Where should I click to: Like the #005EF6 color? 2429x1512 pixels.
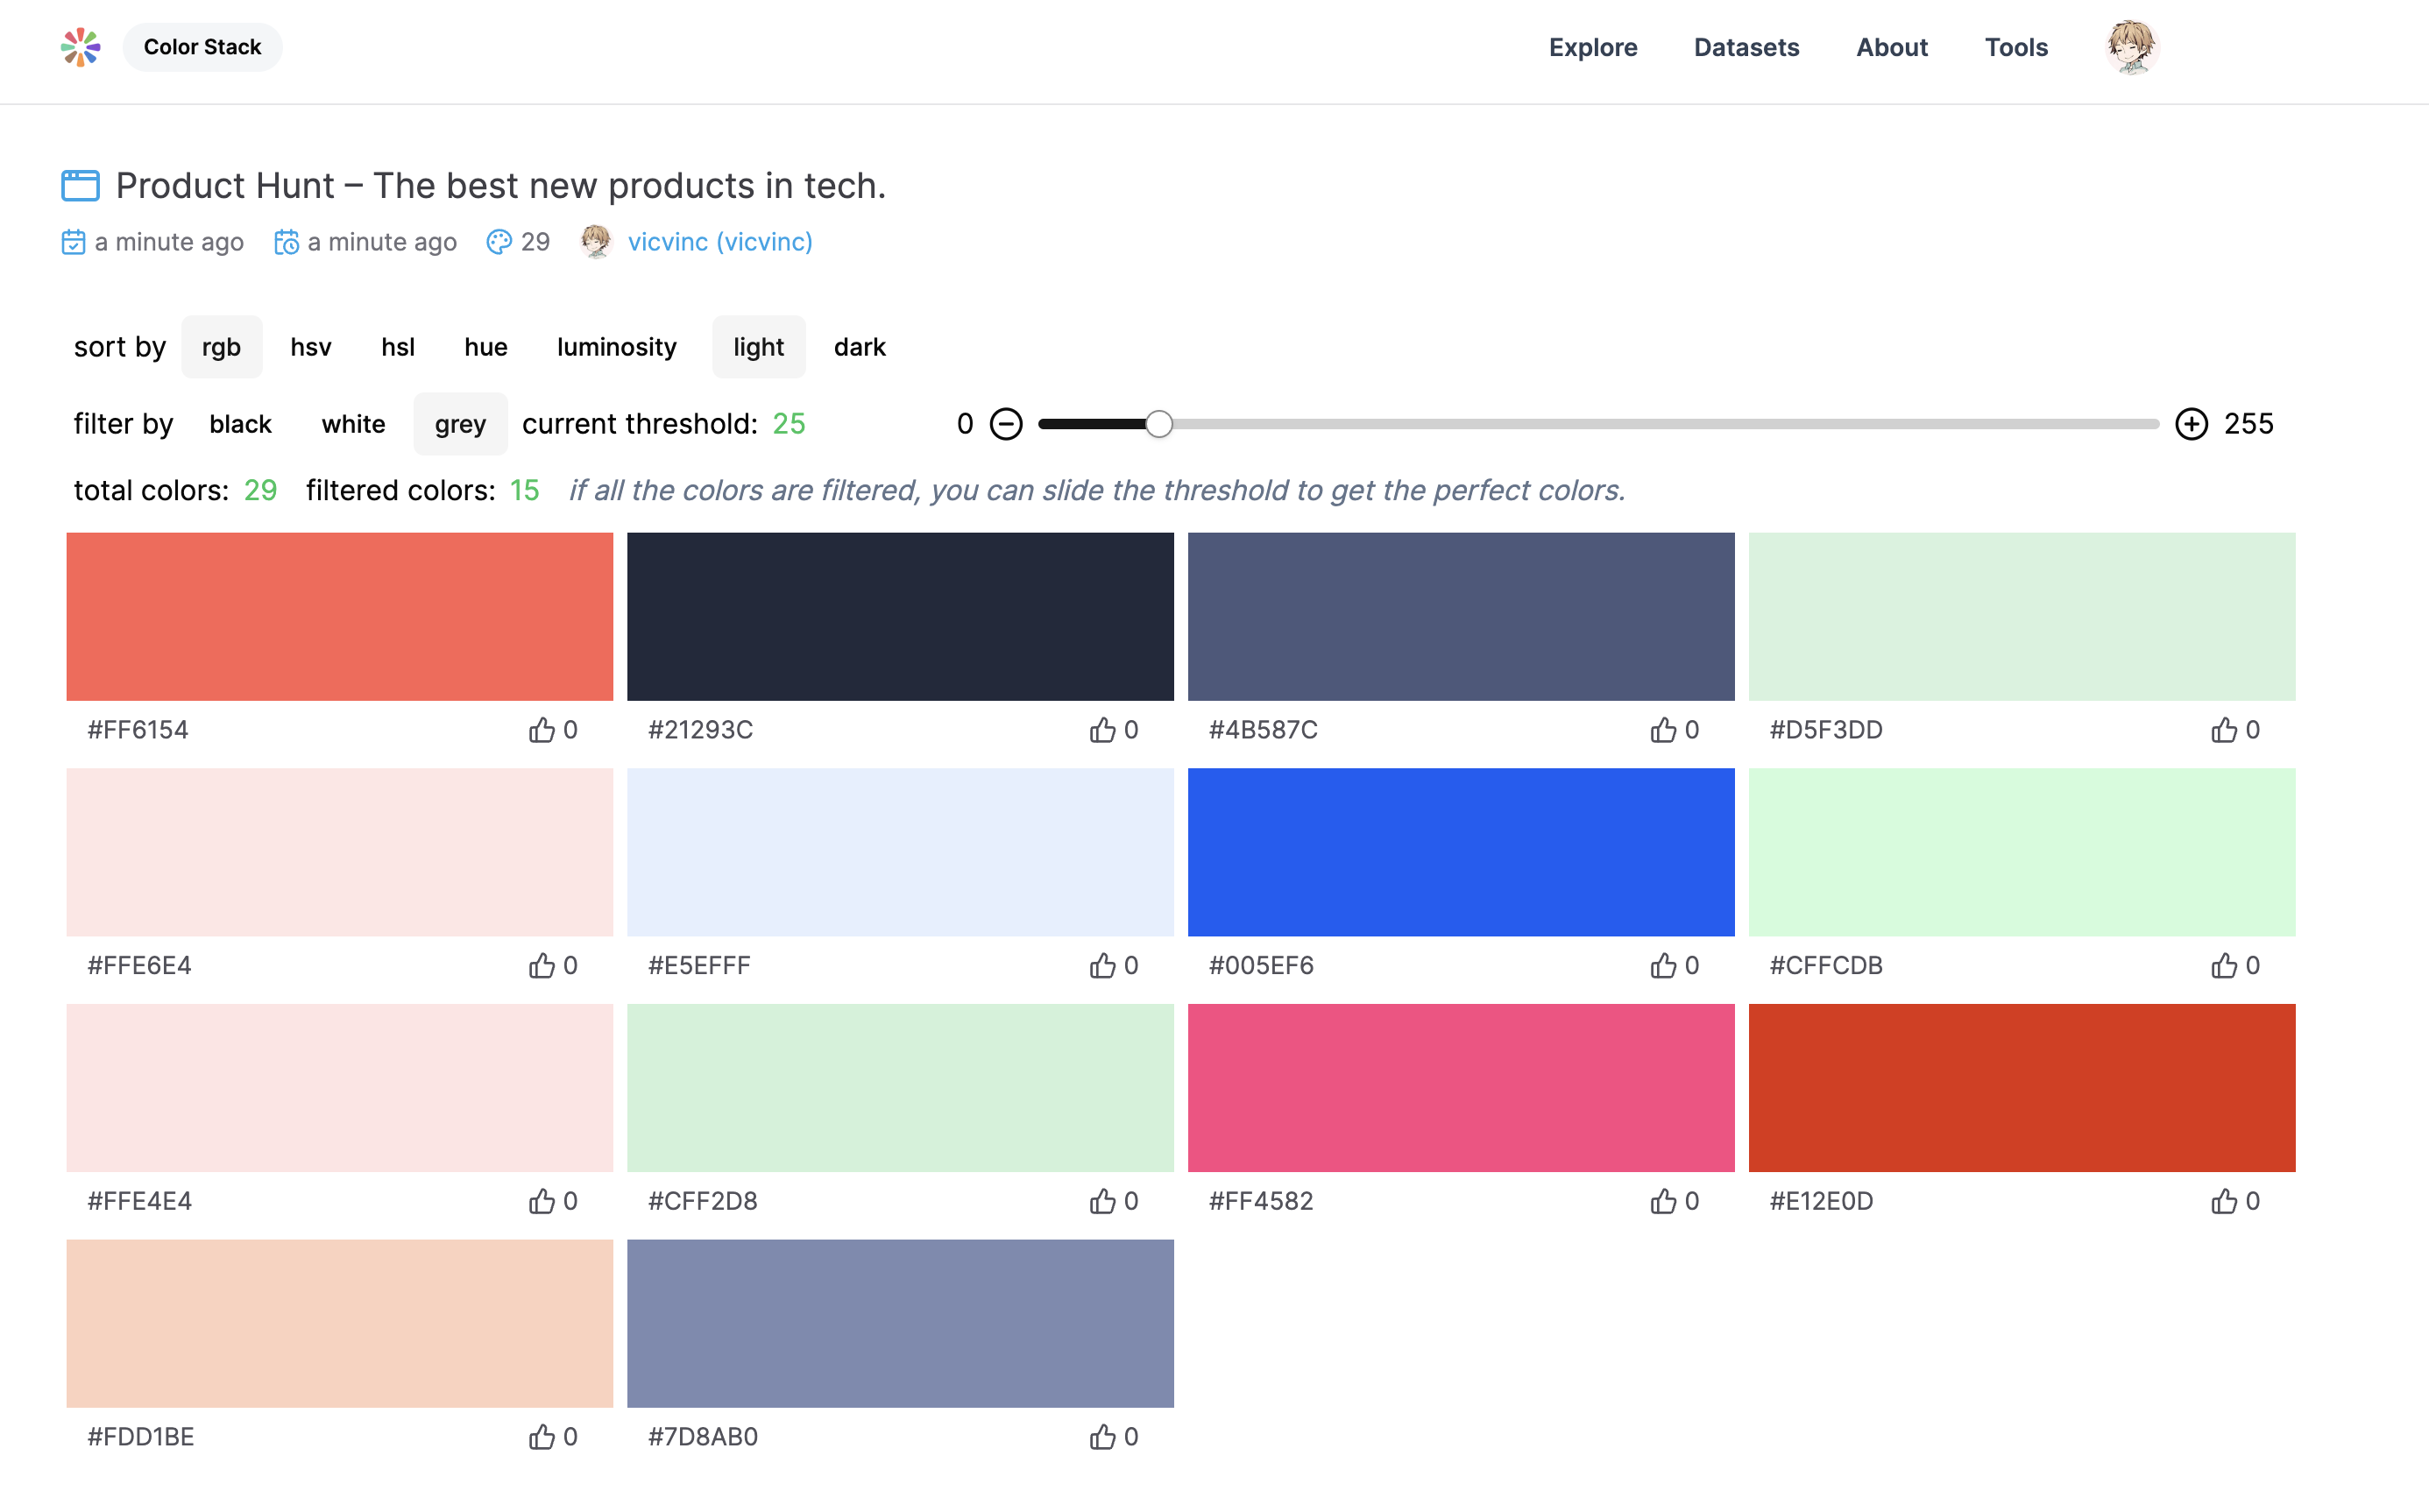click(x=1664, y=966)
